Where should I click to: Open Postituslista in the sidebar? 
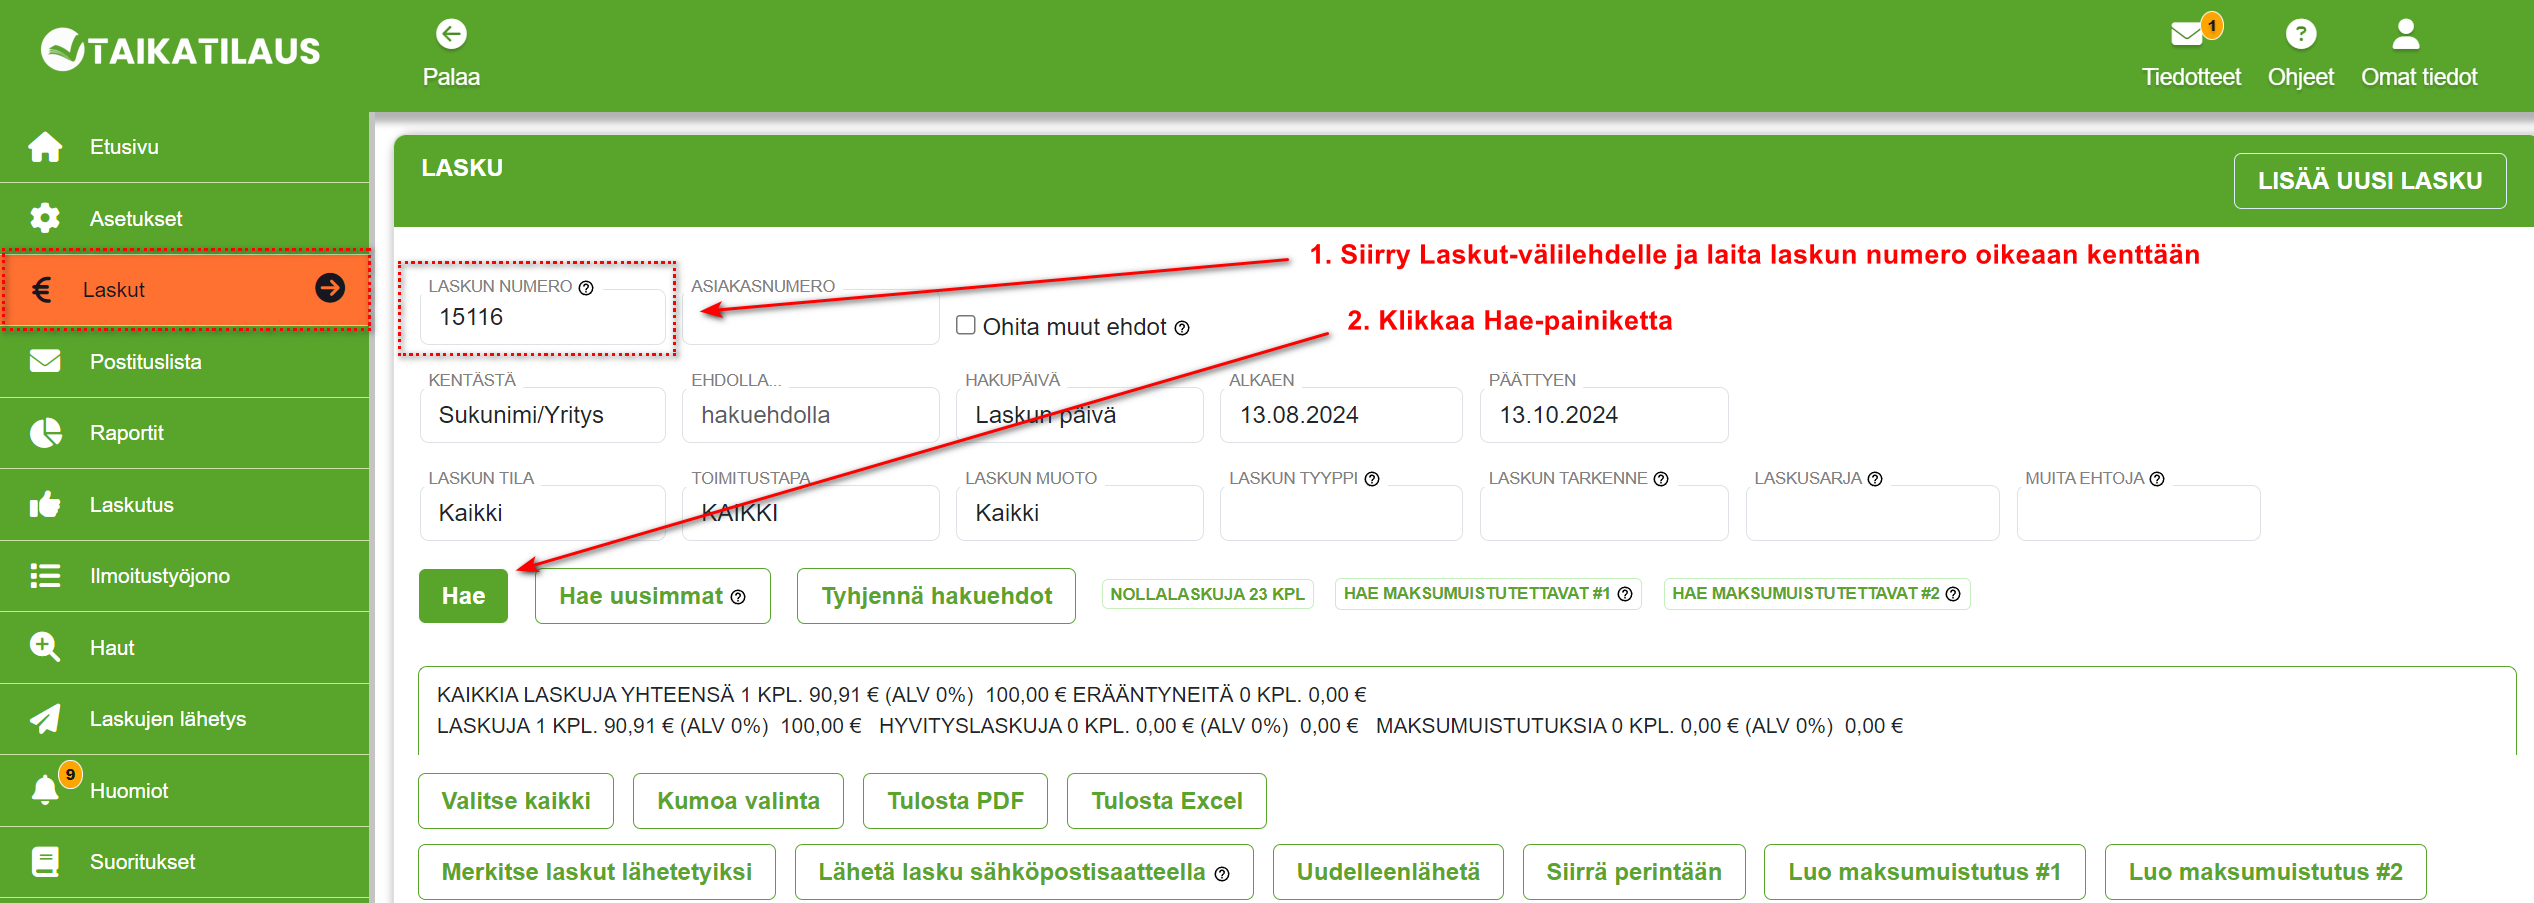coord(185,361)
